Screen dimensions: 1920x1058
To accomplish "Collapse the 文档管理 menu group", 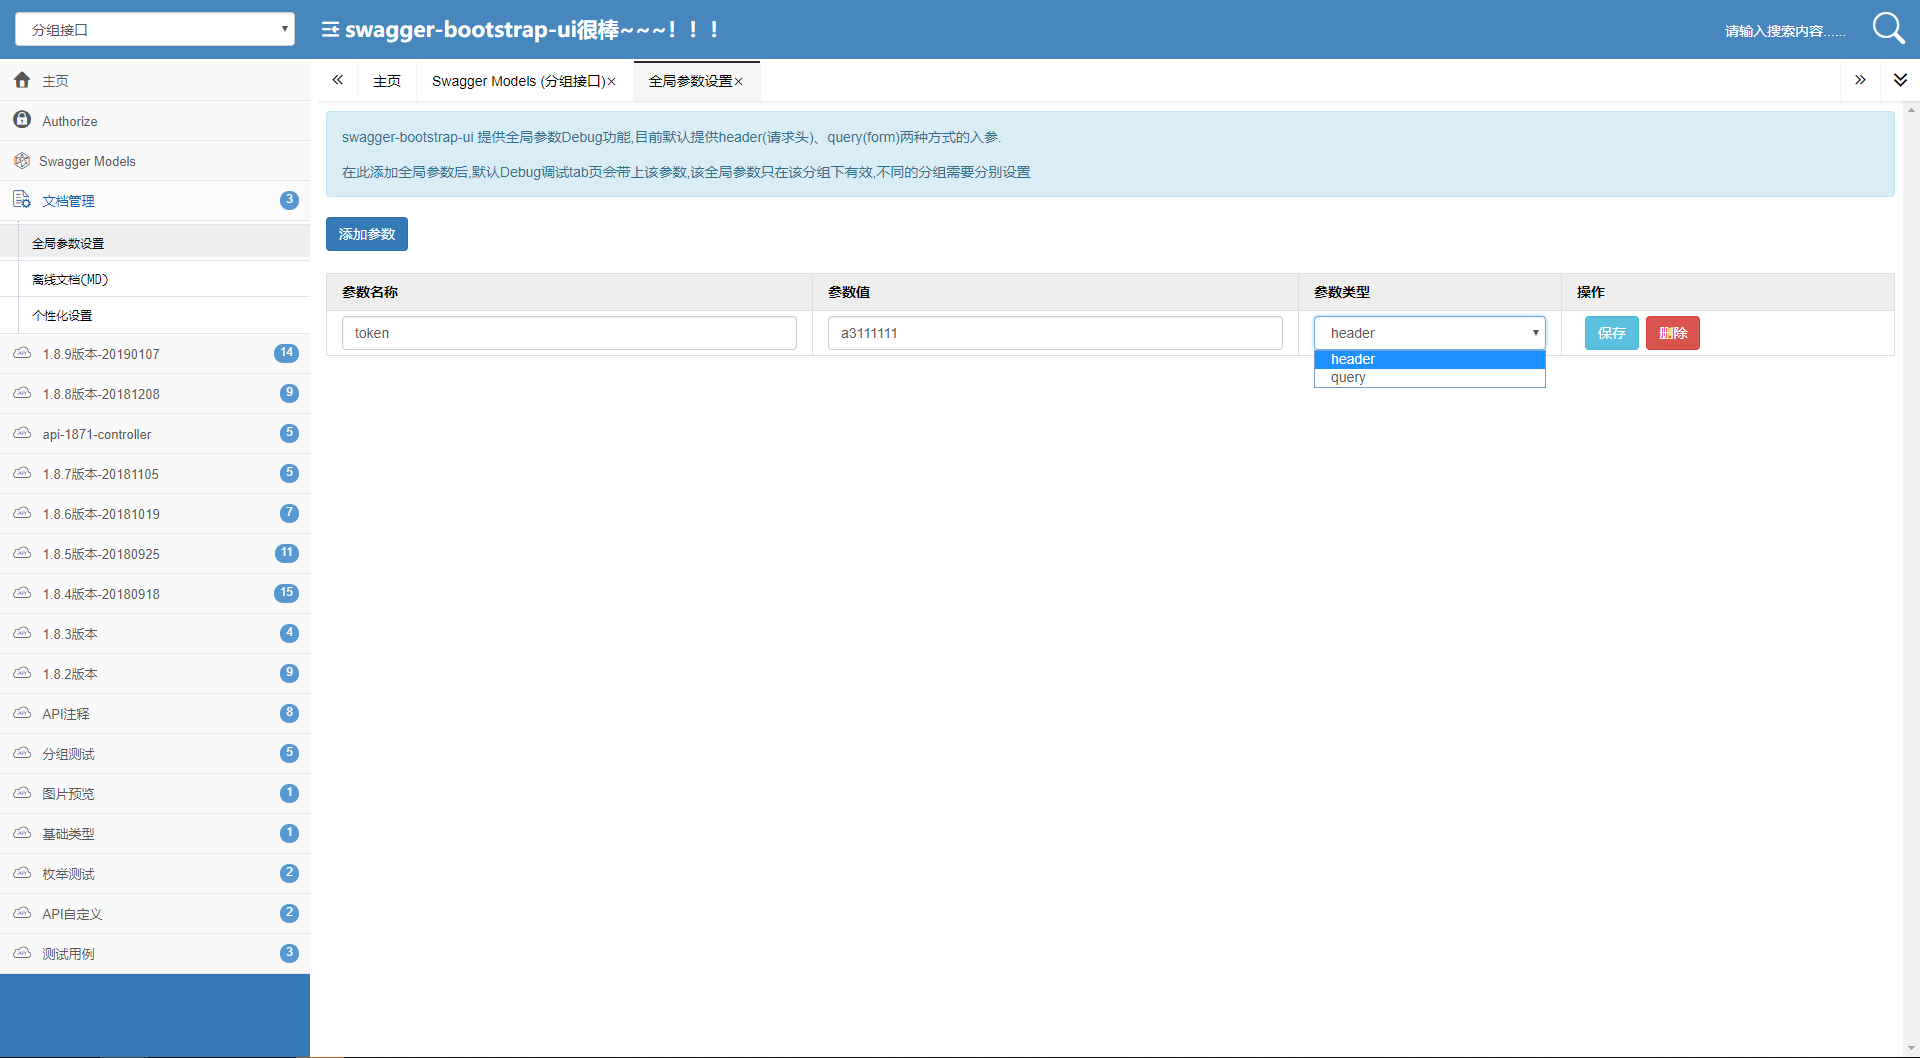I will pyautogui.click(x=155, y=200).
